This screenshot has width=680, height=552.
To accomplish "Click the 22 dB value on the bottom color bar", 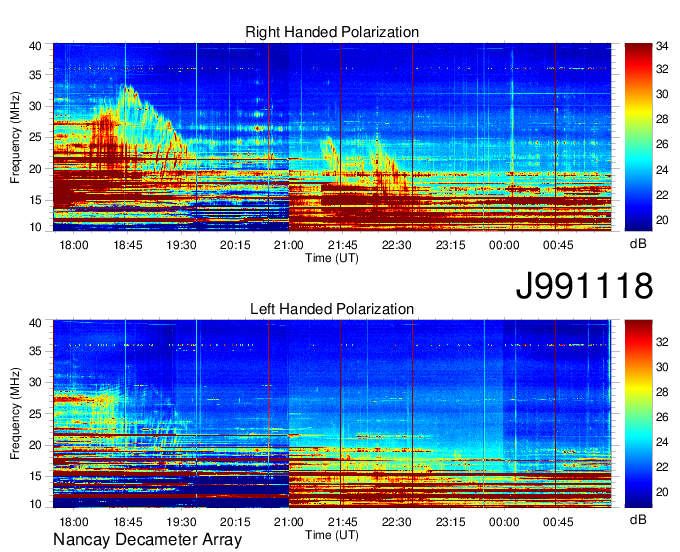I will pos(662,467).
